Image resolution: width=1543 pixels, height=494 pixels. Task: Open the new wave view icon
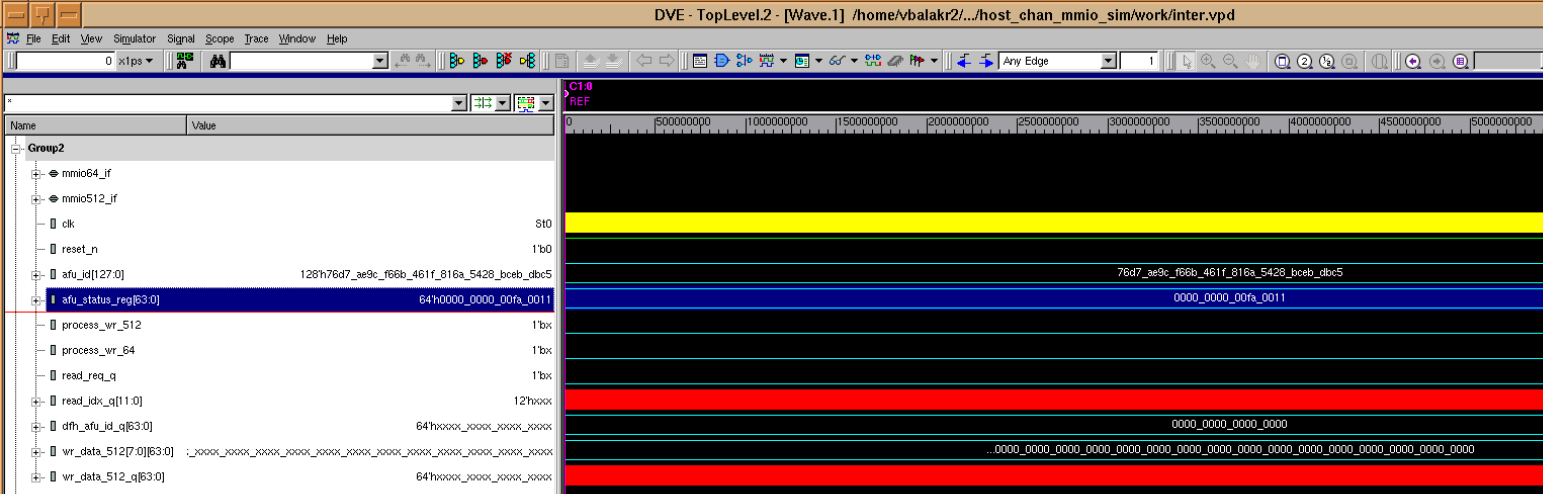pos(767,61)
